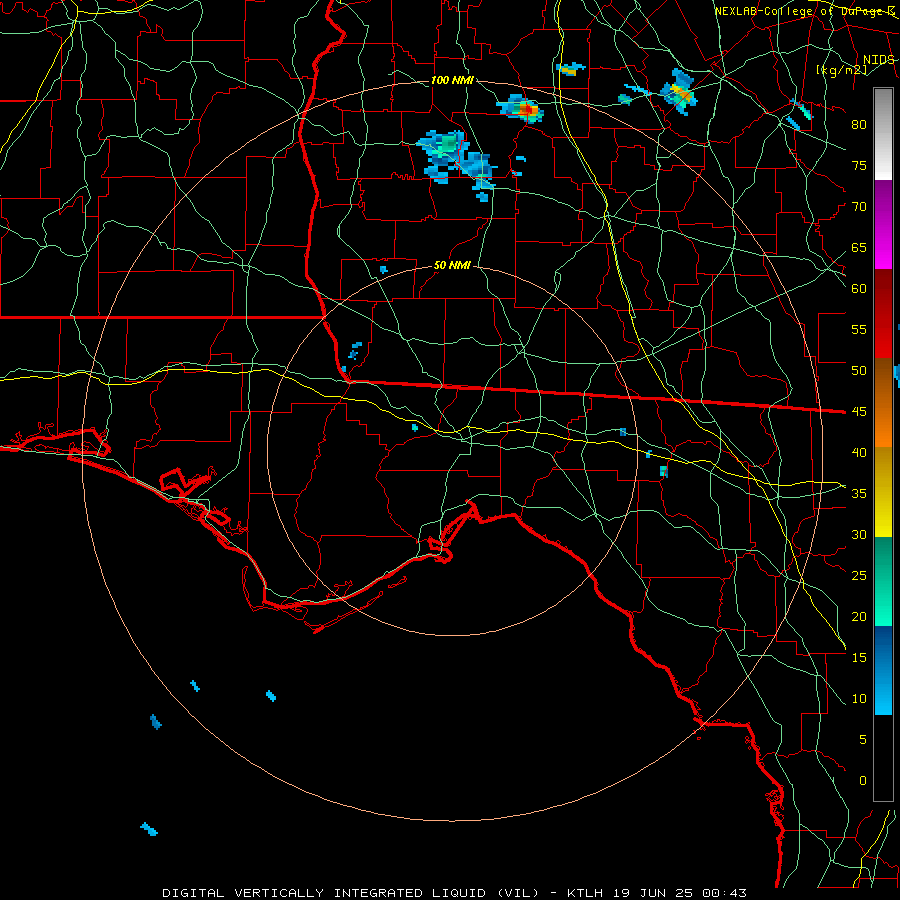Viewport: 900px width, 900px height.
Task: Click the 45 value on the scale
Action: 859,412
